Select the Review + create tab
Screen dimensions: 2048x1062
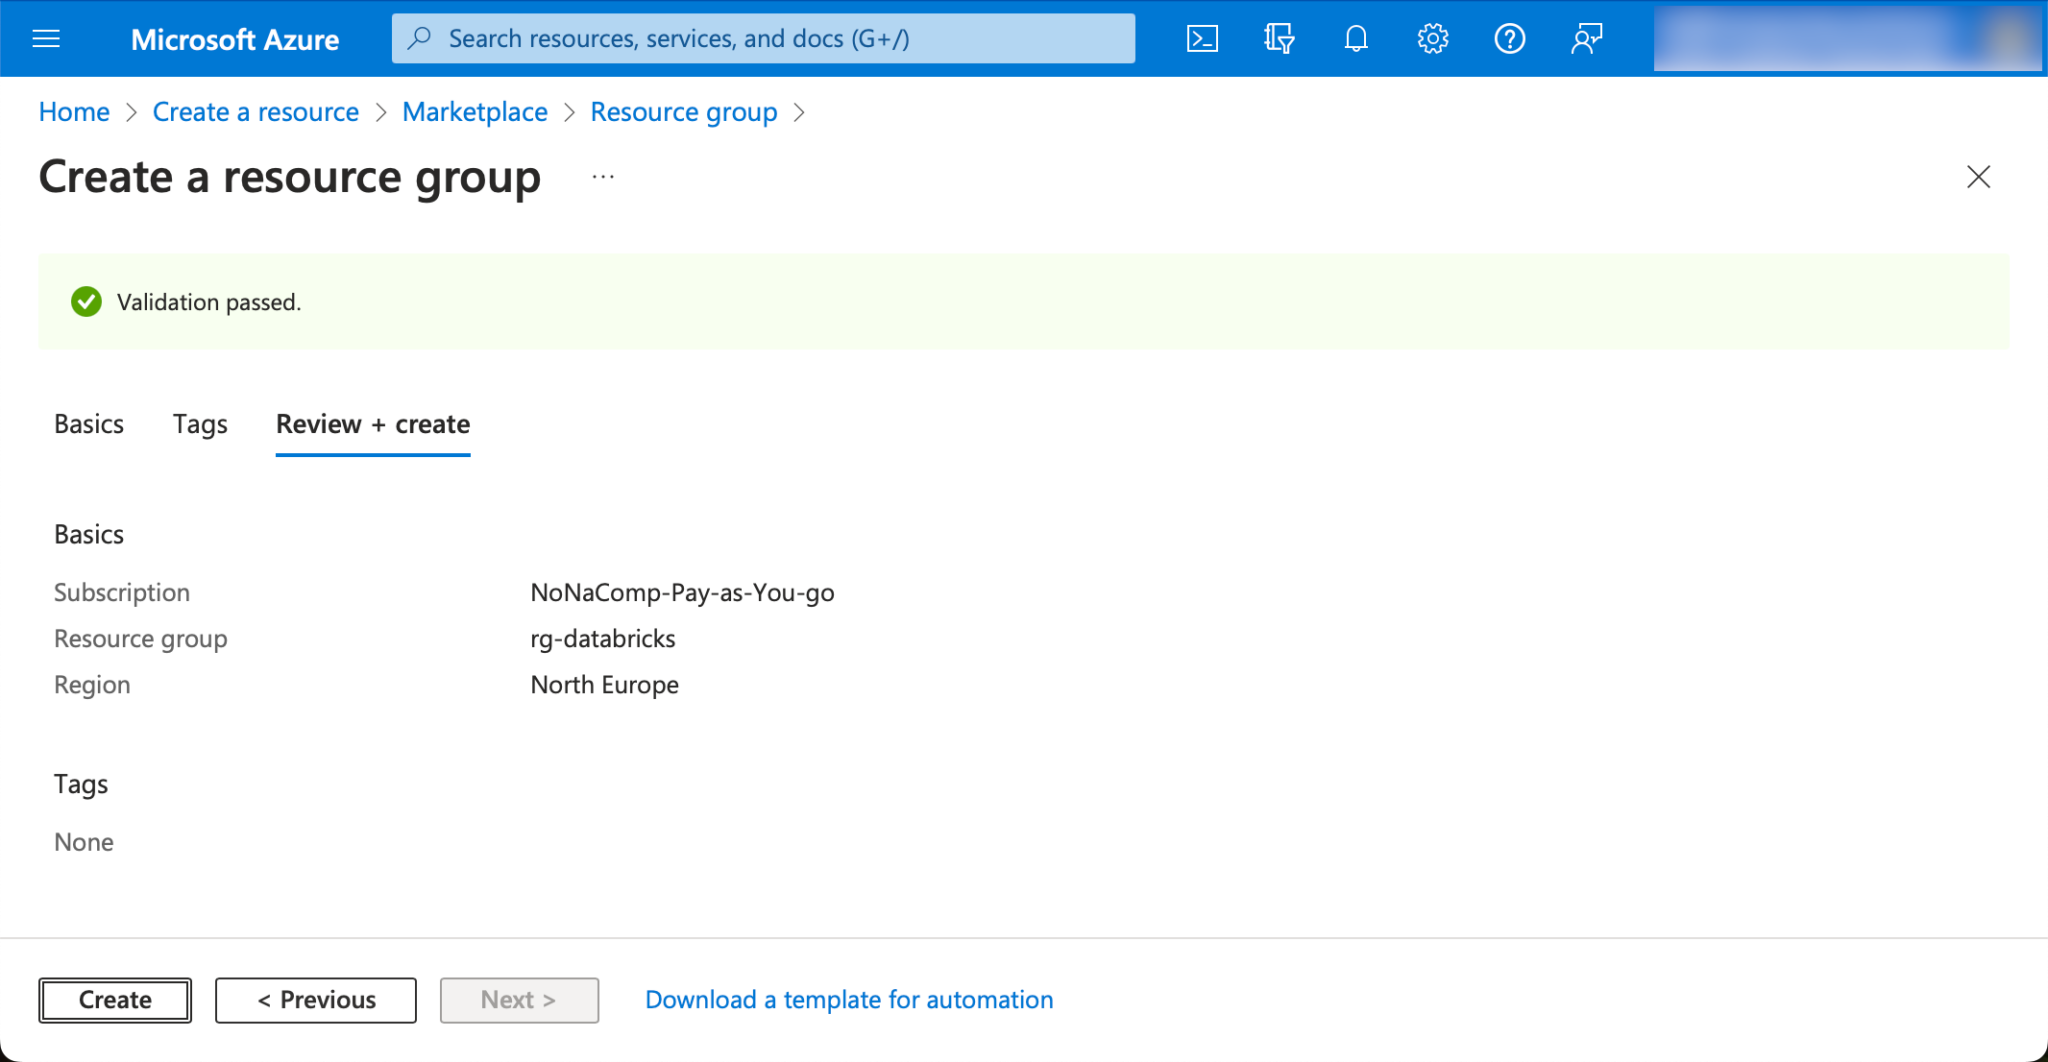[372, 424]
